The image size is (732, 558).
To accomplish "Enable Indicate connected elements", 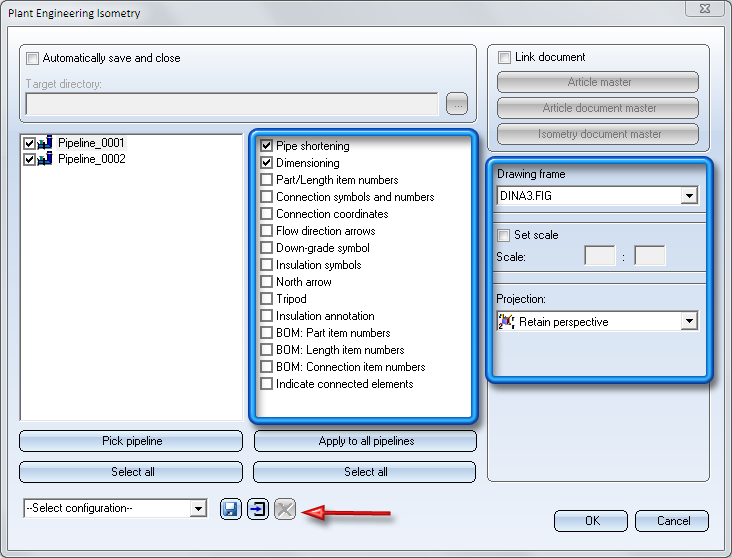I will coord(267,384).
